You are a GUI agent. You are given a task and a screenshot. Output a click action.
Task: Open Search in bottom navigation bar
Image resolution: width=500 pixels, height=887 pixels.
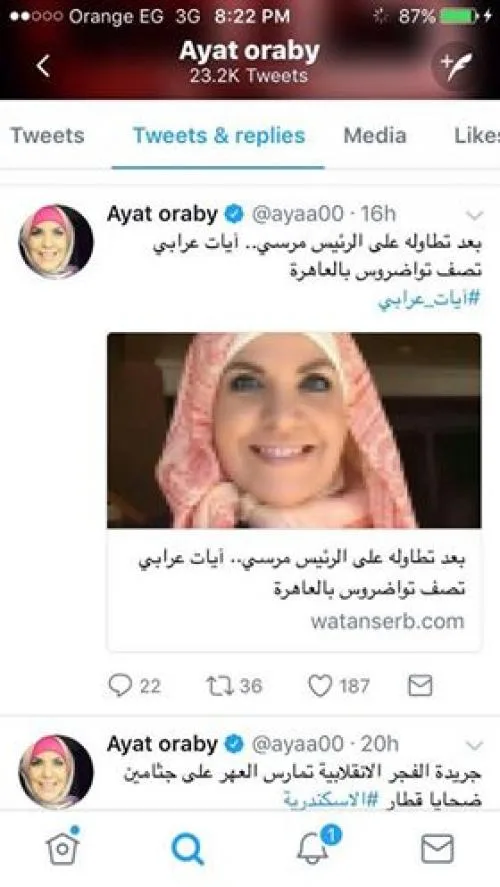coord(187,849)
